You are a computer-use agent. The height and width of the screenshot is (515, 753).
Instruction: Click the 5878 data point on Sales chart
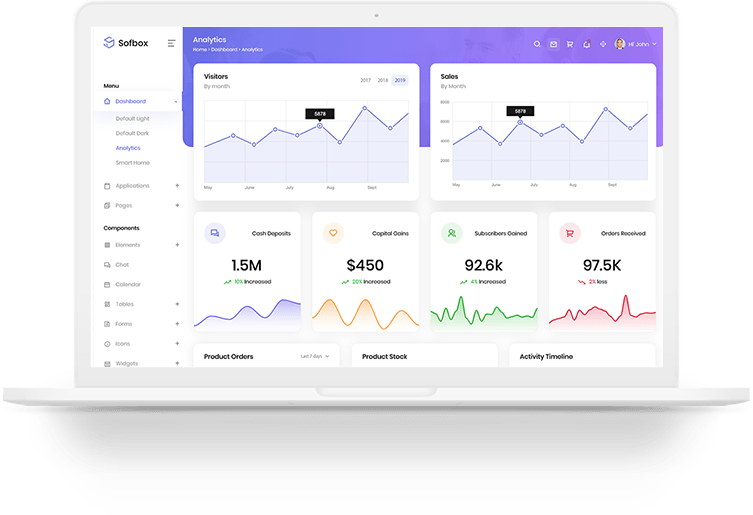(520, 122)
